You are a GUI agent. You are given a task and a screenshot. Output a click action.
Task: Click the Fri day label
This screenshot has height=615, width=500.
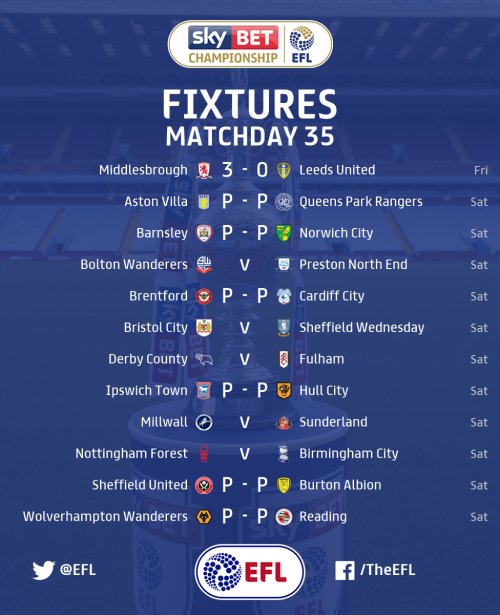coord(481,170)
